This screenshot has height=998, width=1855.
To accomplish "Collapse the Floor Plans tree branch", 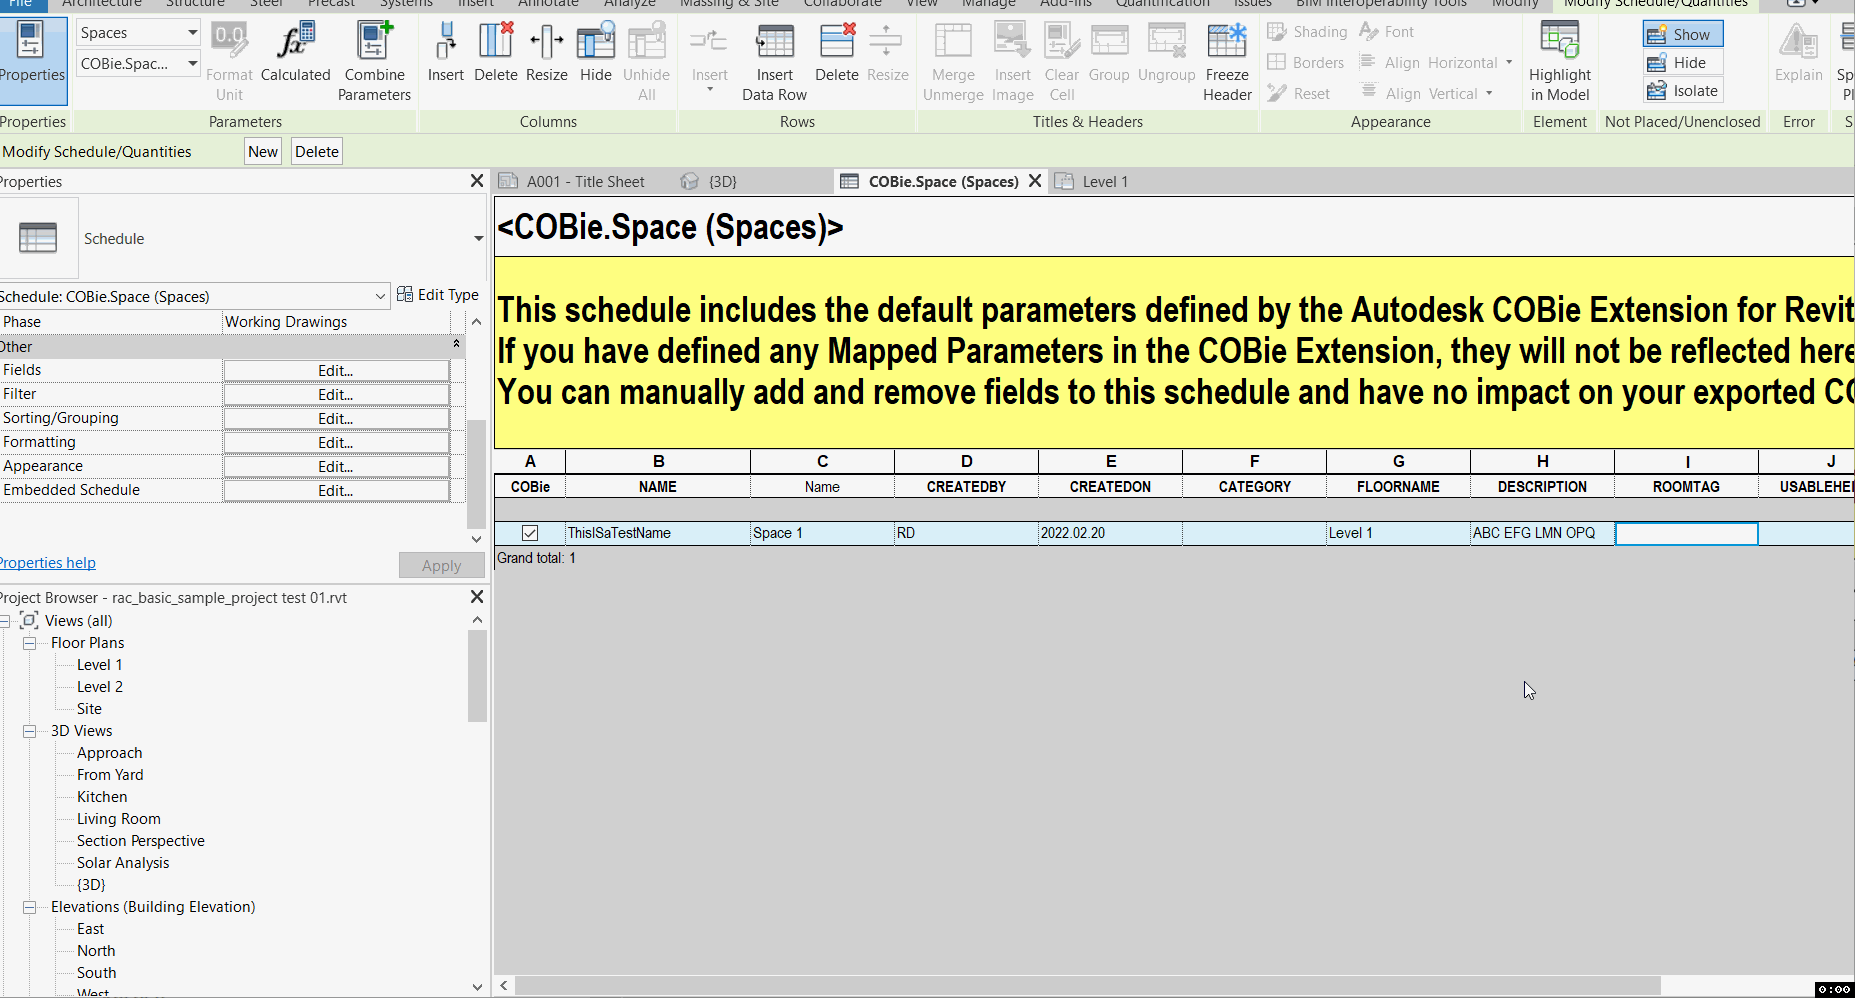I will (29, 643).
